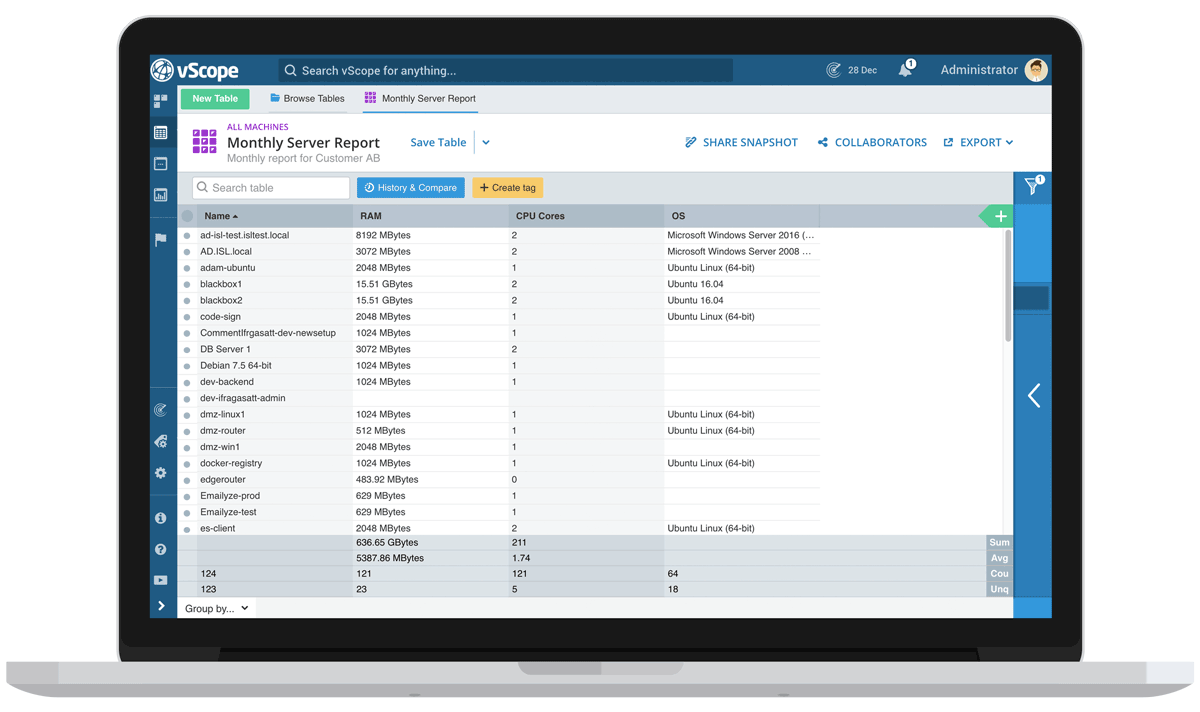Image resolution: width=1200 pixels, height=712 pixels.
Task: Click SHARE SNAPSHOT link
Action: pos(750,143)
